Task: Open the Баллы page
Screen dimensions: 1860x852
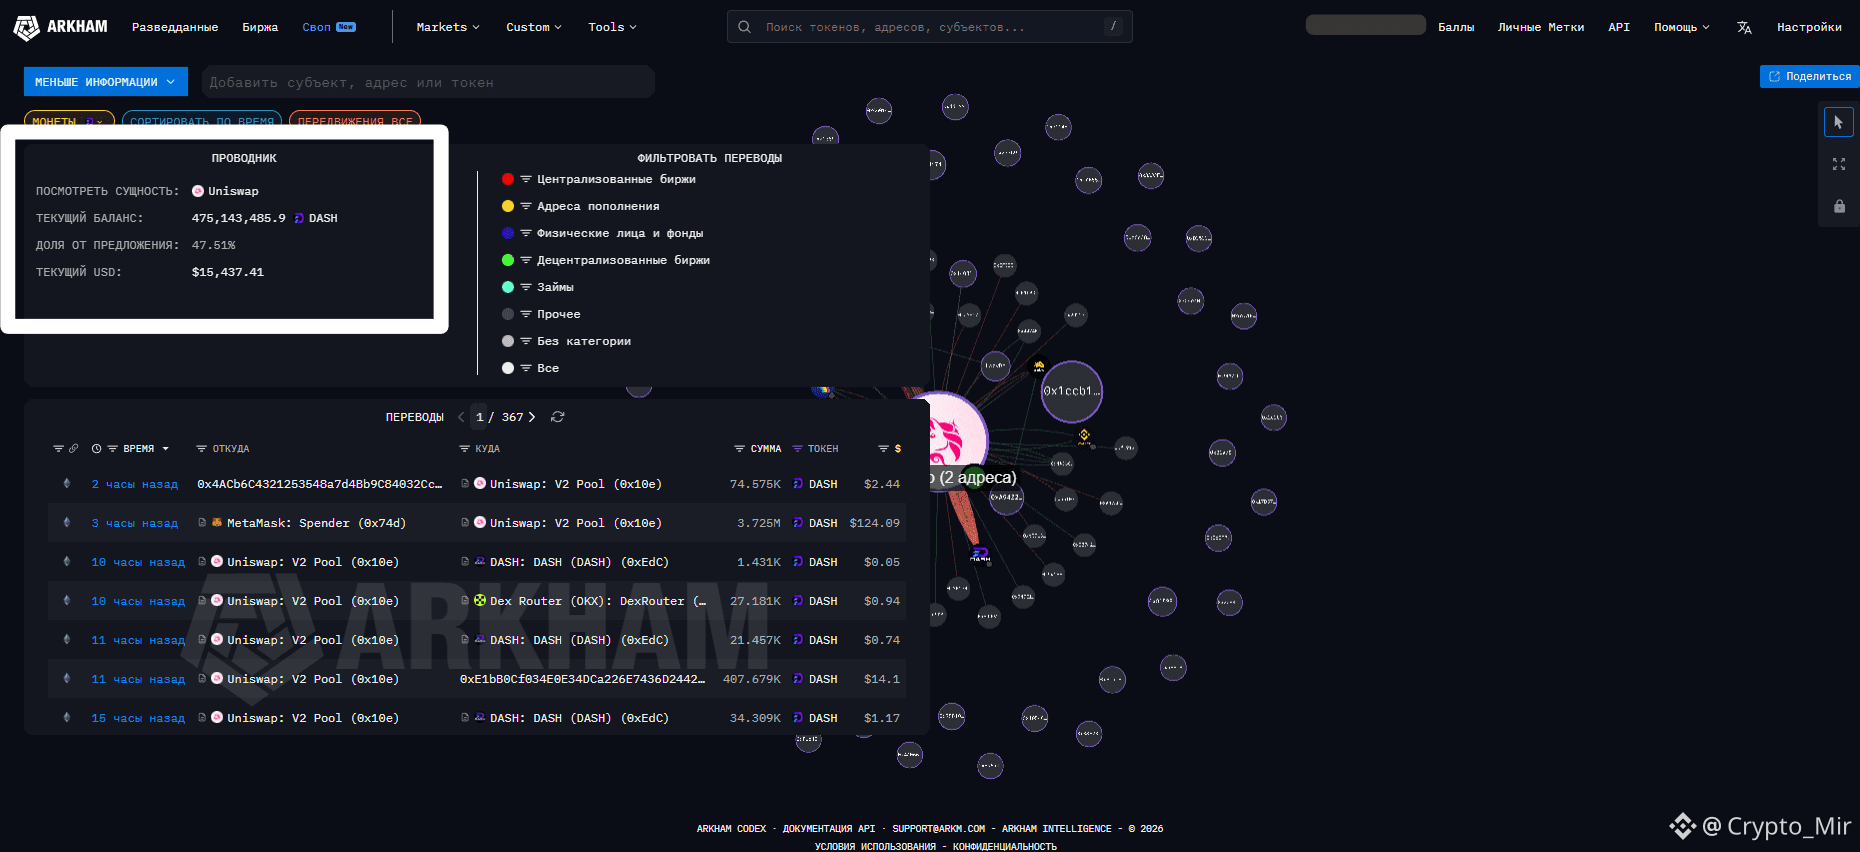Action: (x=1456, y=27)
